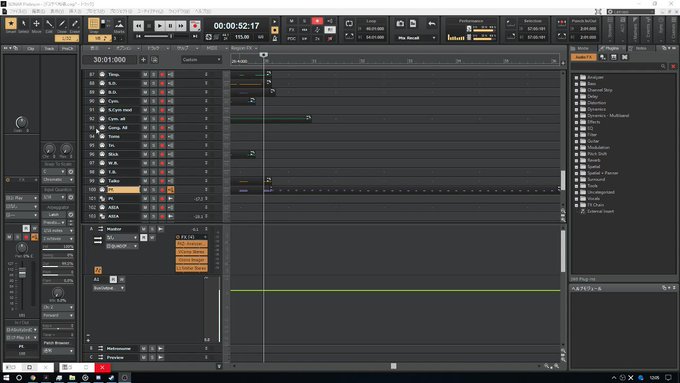The width and height of the screenshot is (680, 383).
Task: Toggle the global Mute button in Mix module
Action: click(291, 21)
